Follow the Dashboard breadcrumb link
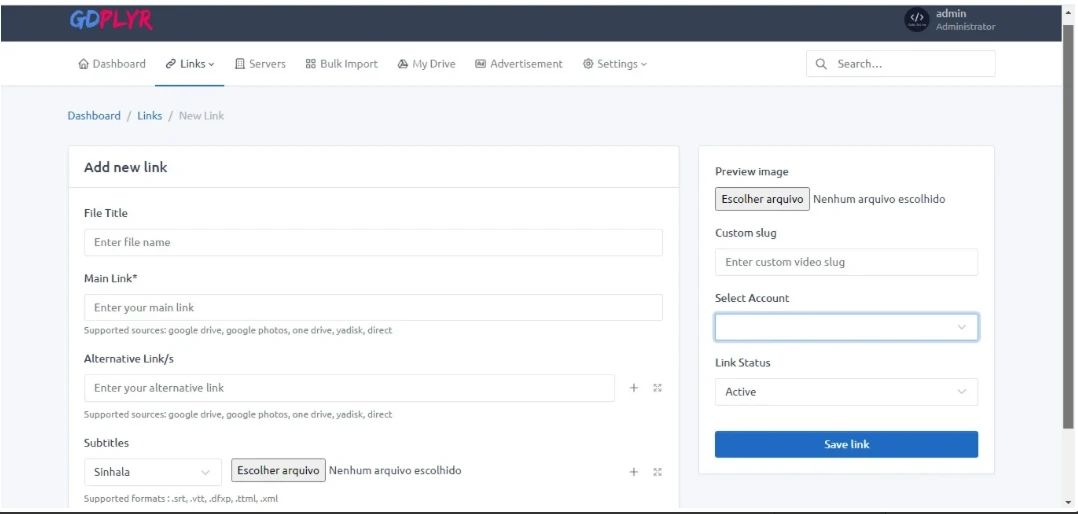 point(94,116)
